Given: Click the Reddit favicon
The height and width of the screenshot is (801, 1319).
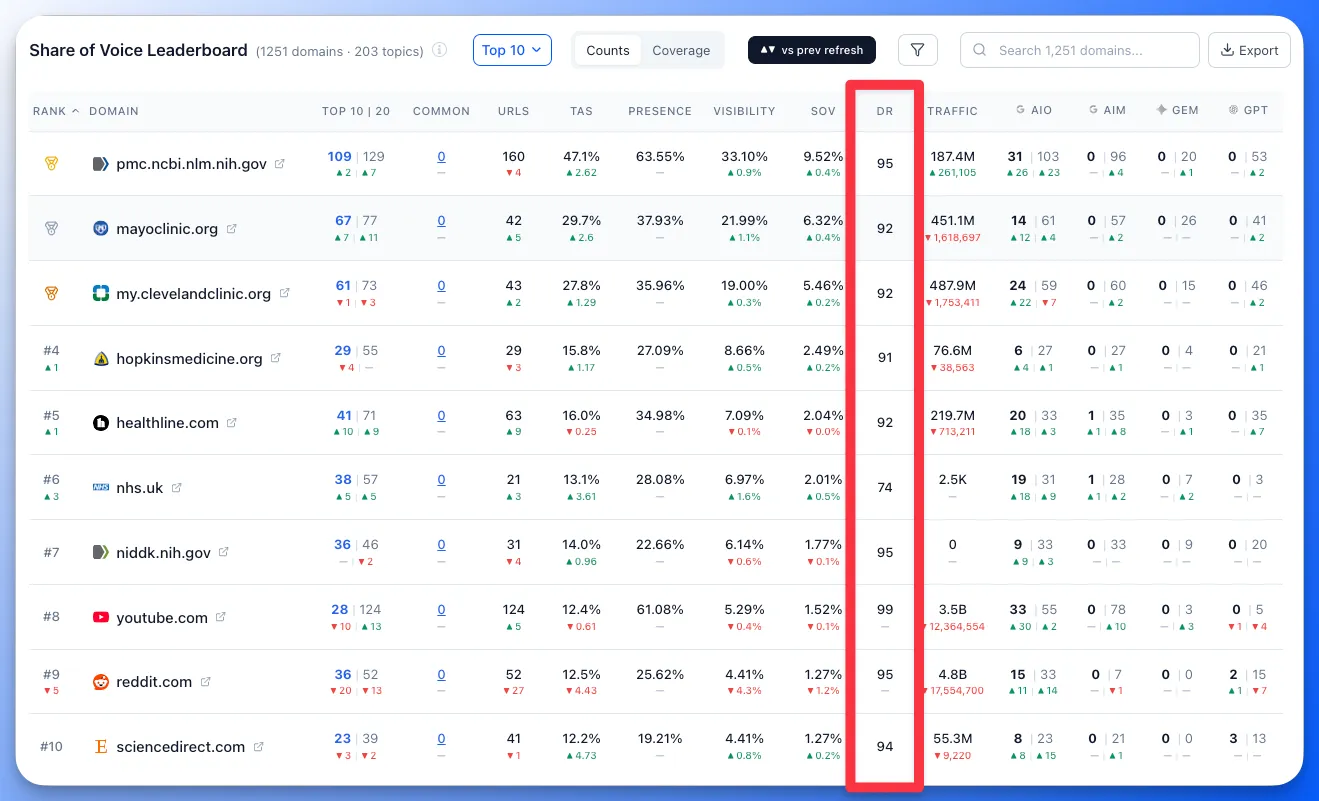Looking at the screenshot, I should click(x=100, y=682).
